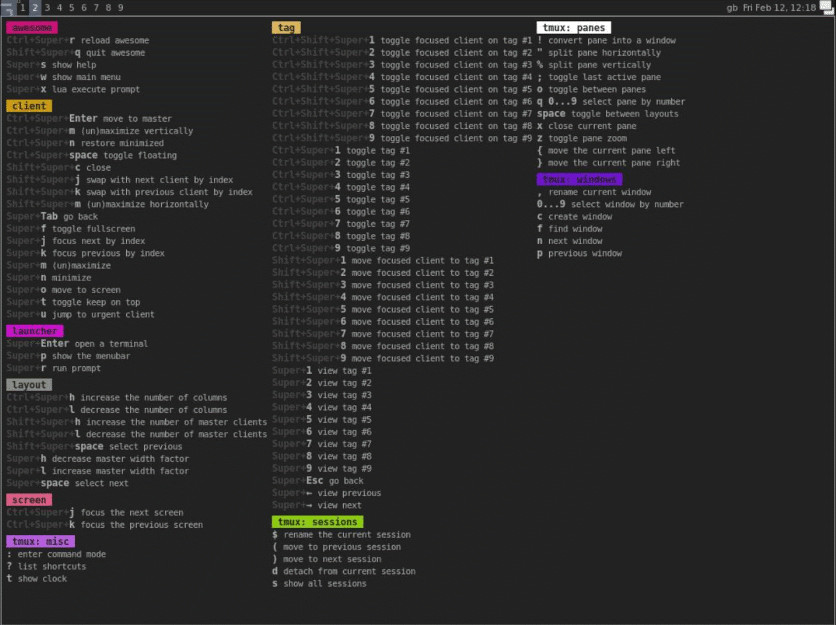Click the 'list shortcuts' row

[x=46, y=567]
